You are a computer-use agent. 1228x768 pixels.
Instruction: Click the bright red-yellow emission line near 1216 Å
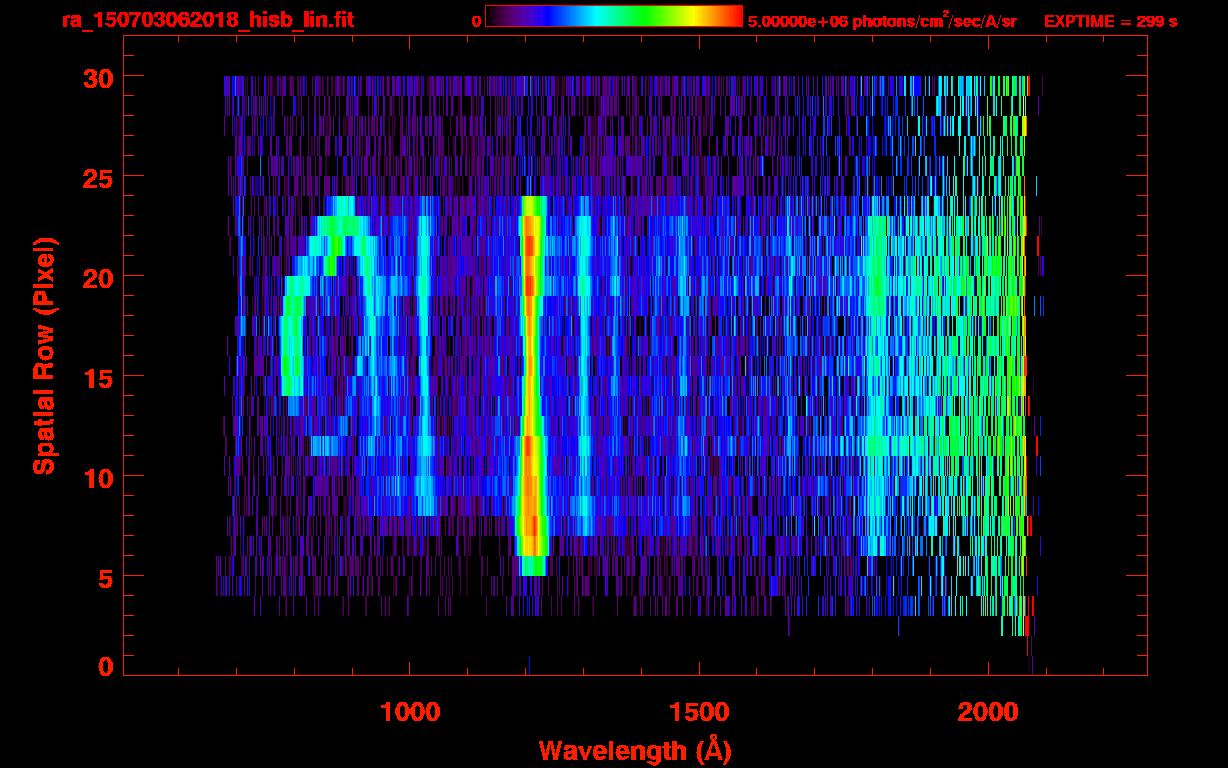point(531,380)
